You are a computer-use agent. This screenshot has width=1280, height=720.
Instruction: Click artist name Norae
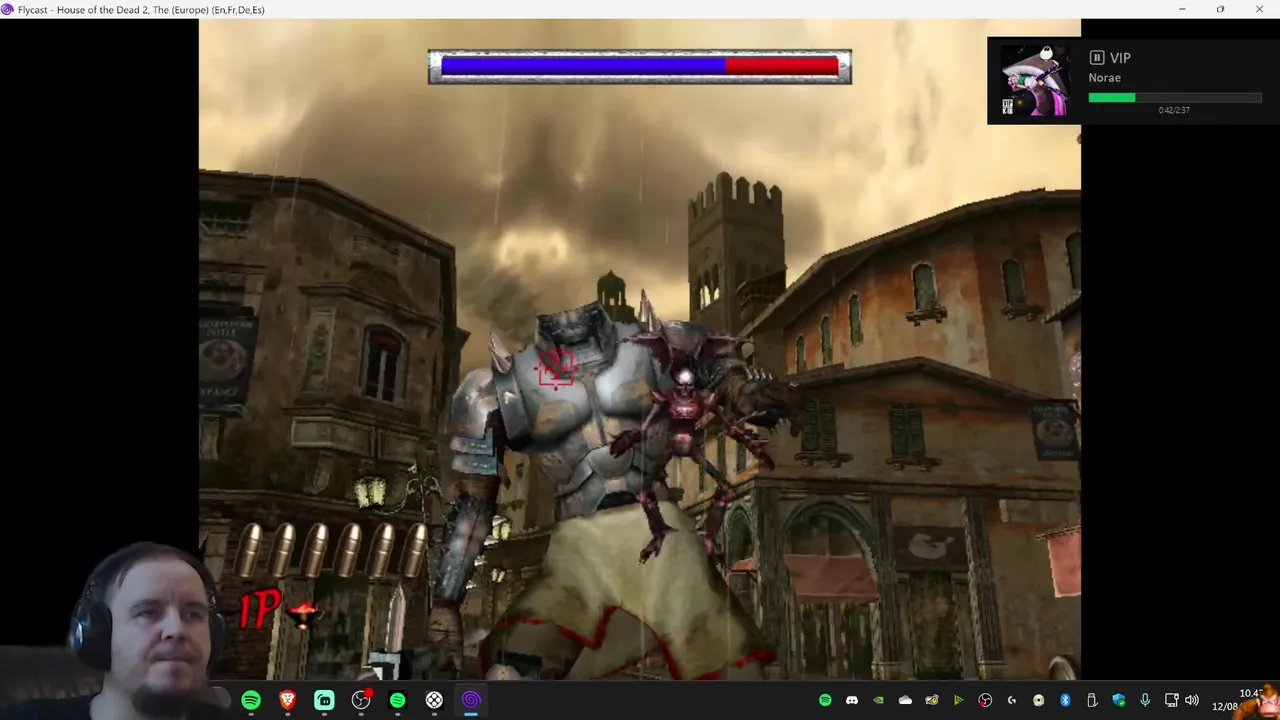point(1105,78)
